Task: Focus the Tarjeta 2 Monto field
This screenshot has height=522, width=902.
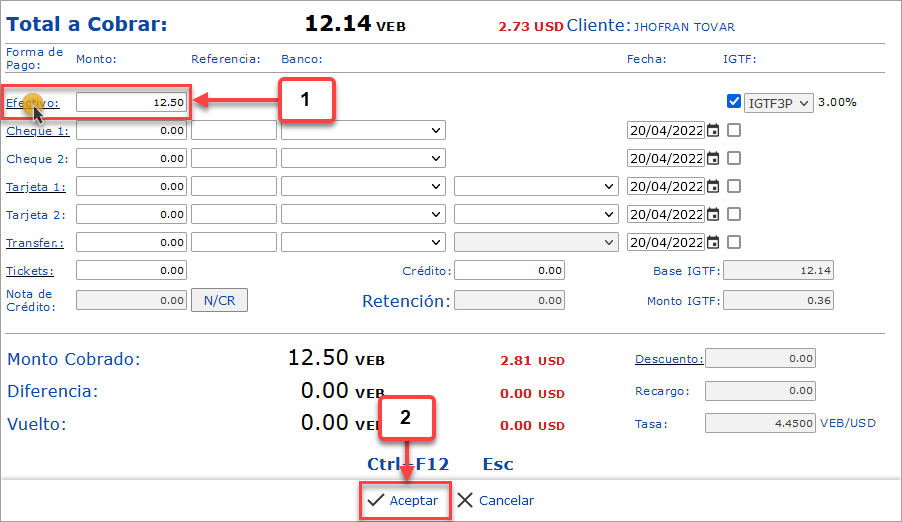Action: pyautogui.click(x=131, y=214)
